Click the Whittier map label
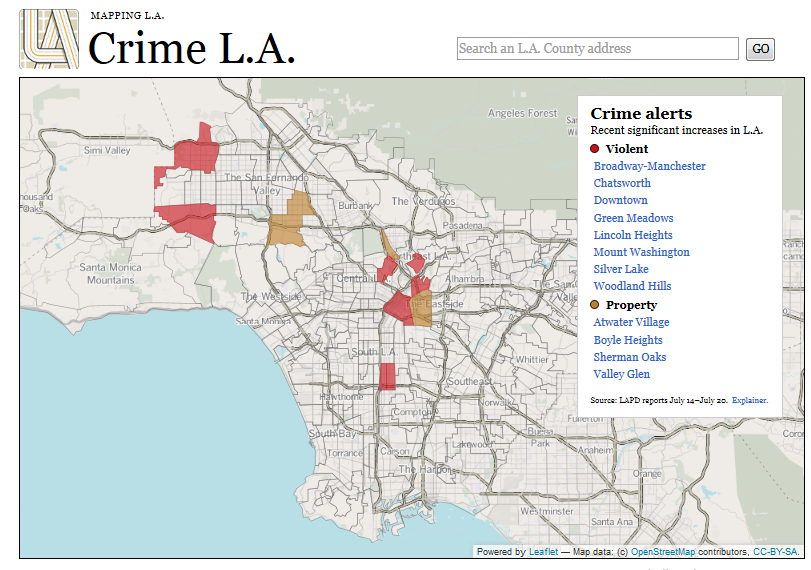 [532, 359]
